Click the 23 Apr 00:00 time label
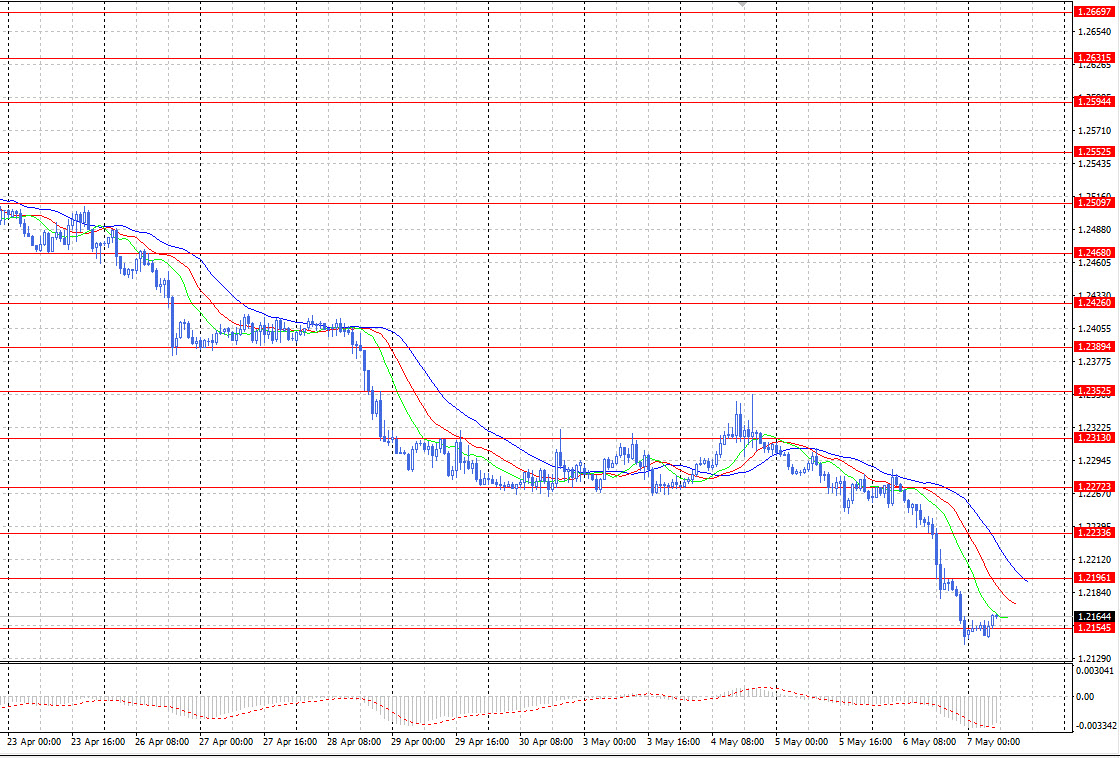Screen dimensions: 1120x758 click(34, 742)
